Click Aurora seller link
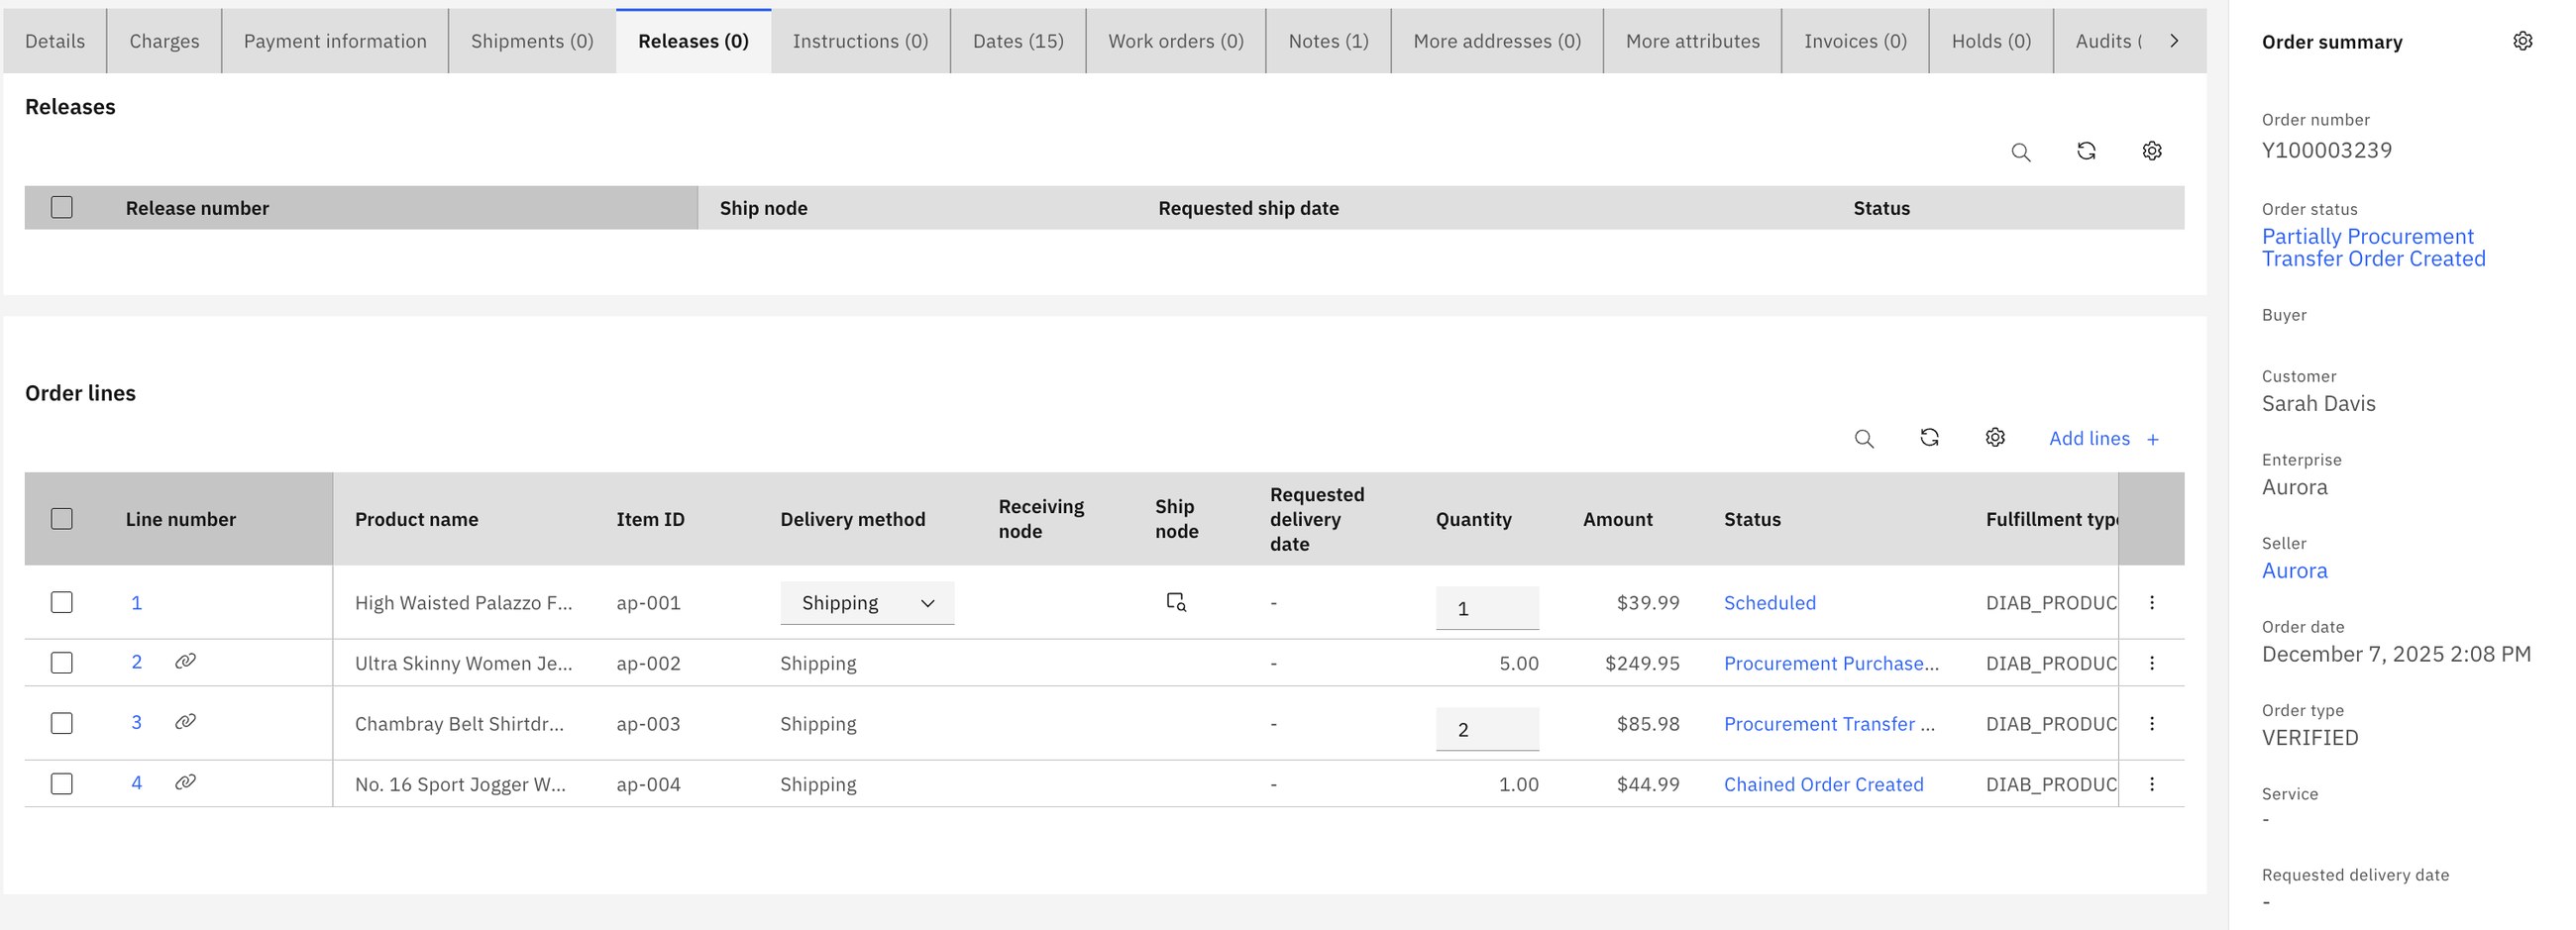Screen dimensions: 2576x930 click(2294, 570)
